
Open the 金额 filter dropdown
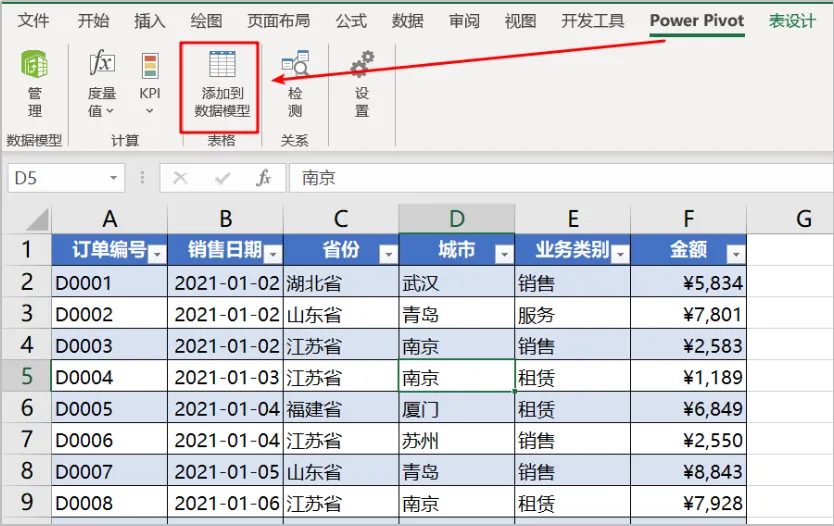coord(736,255)
